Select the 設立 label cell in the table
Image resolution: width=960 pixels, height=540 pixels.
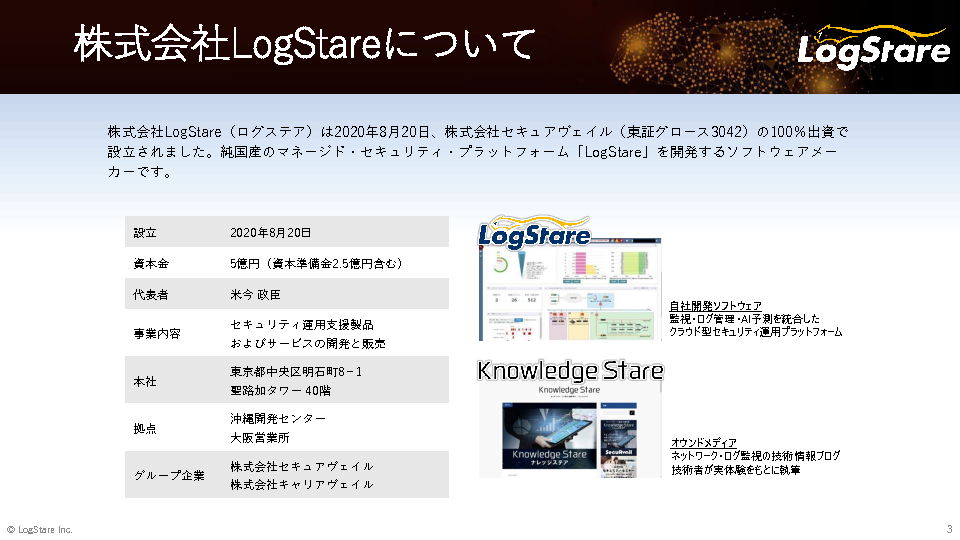(146, 232)
